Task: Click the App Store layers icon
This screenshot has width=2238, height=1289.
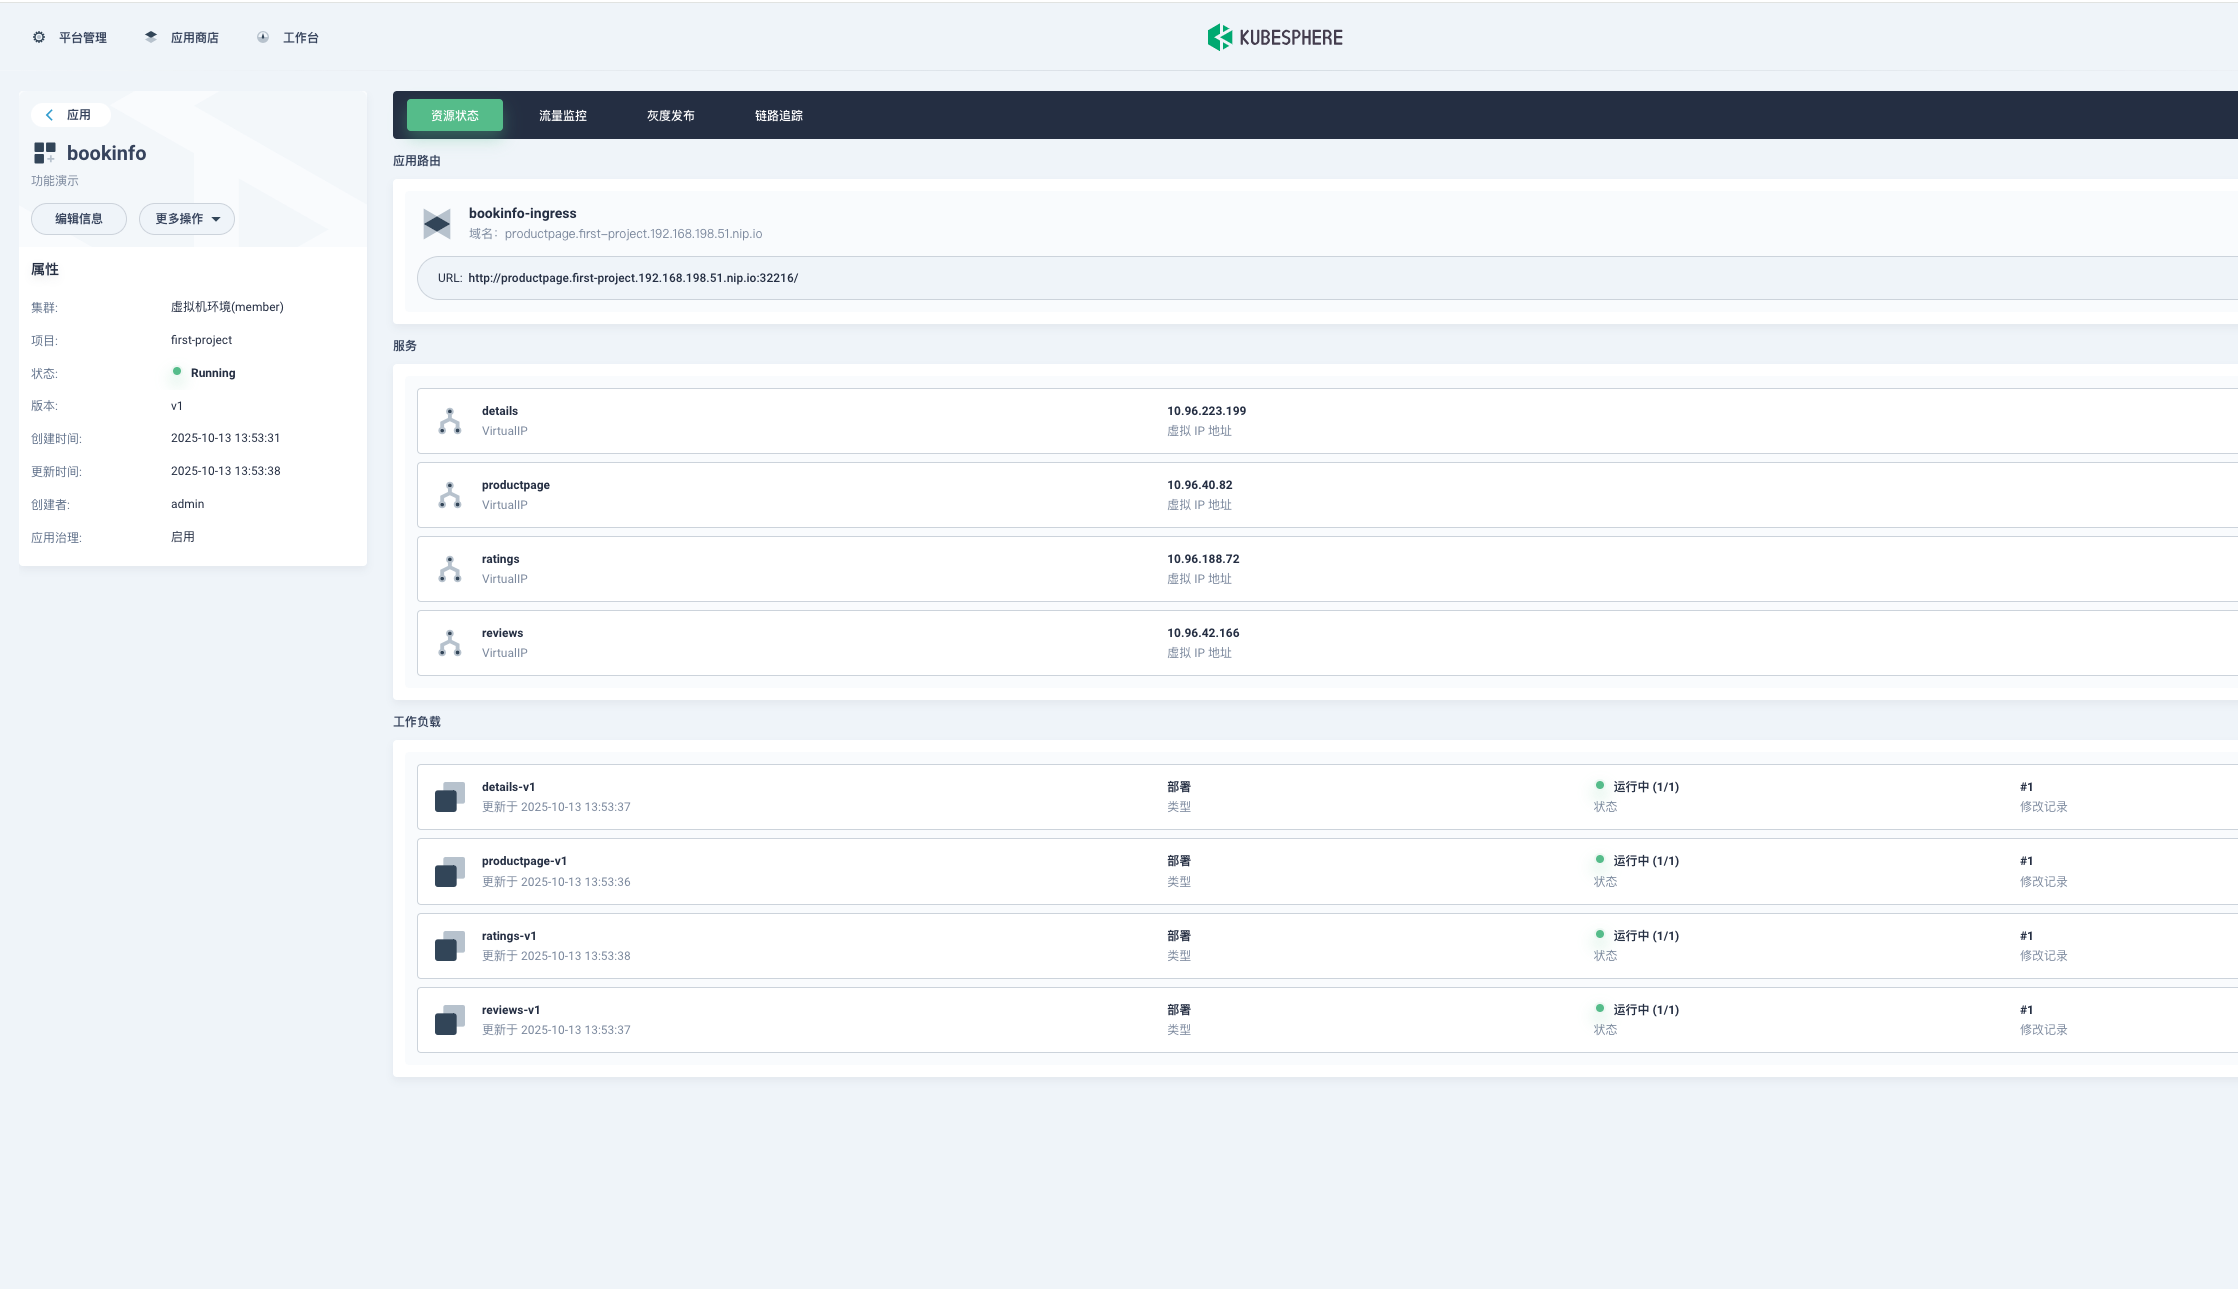Action: tap(151, 37)
